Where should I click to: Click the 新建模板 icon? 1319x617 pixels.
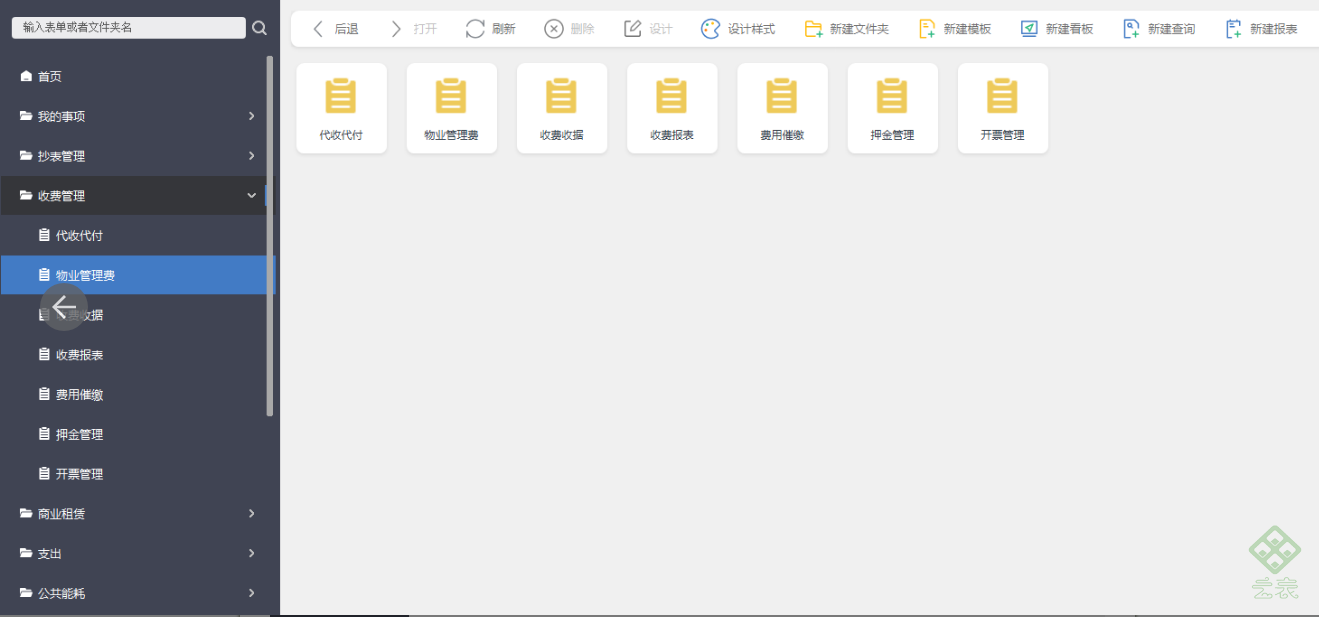[x=927, y=29]
